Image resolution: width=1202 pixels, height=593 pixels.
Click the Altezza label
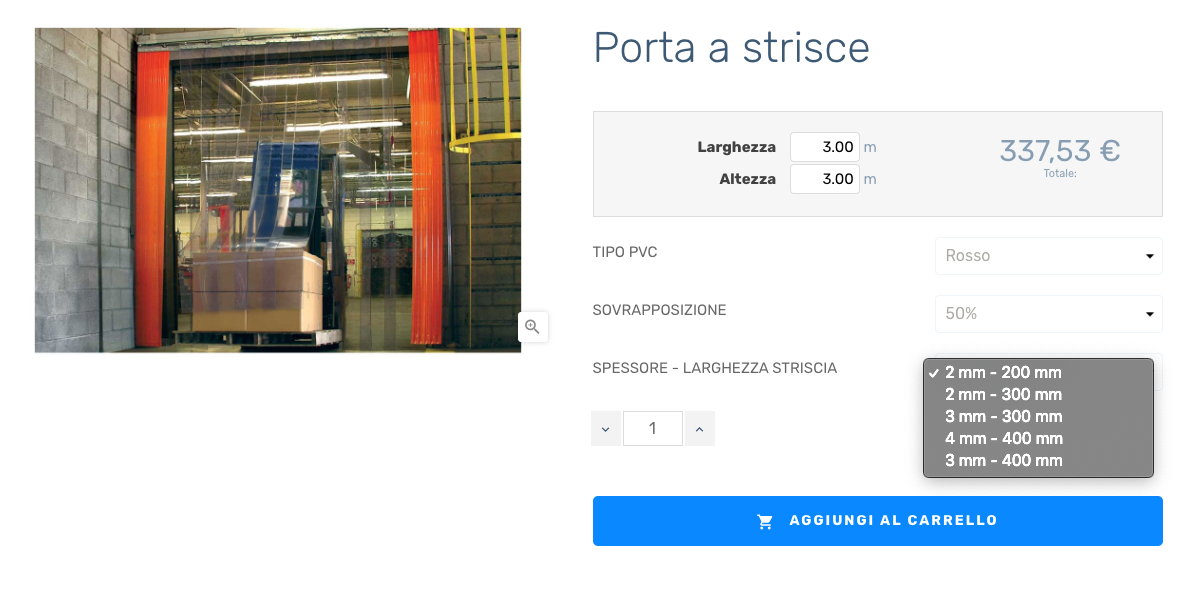(x=748, y=179)
